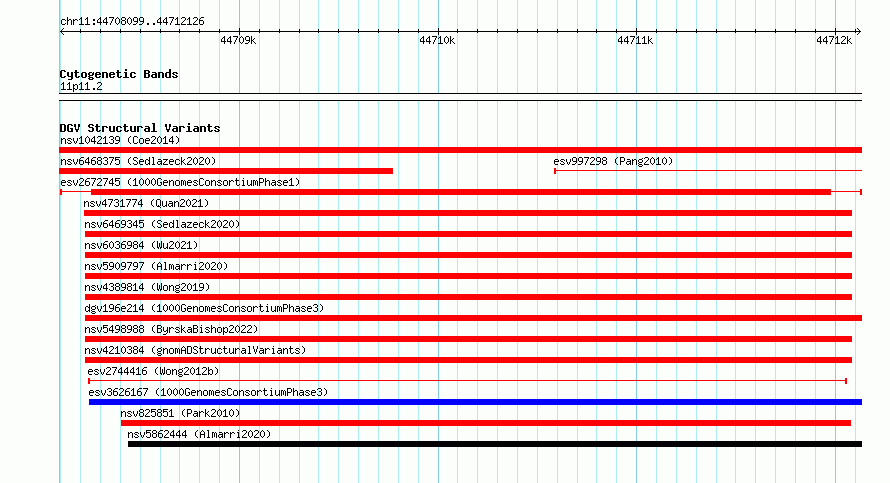Click the Cytogenetic Bands track title
This screenshot has width=890, height=483.
click(119, 74)
